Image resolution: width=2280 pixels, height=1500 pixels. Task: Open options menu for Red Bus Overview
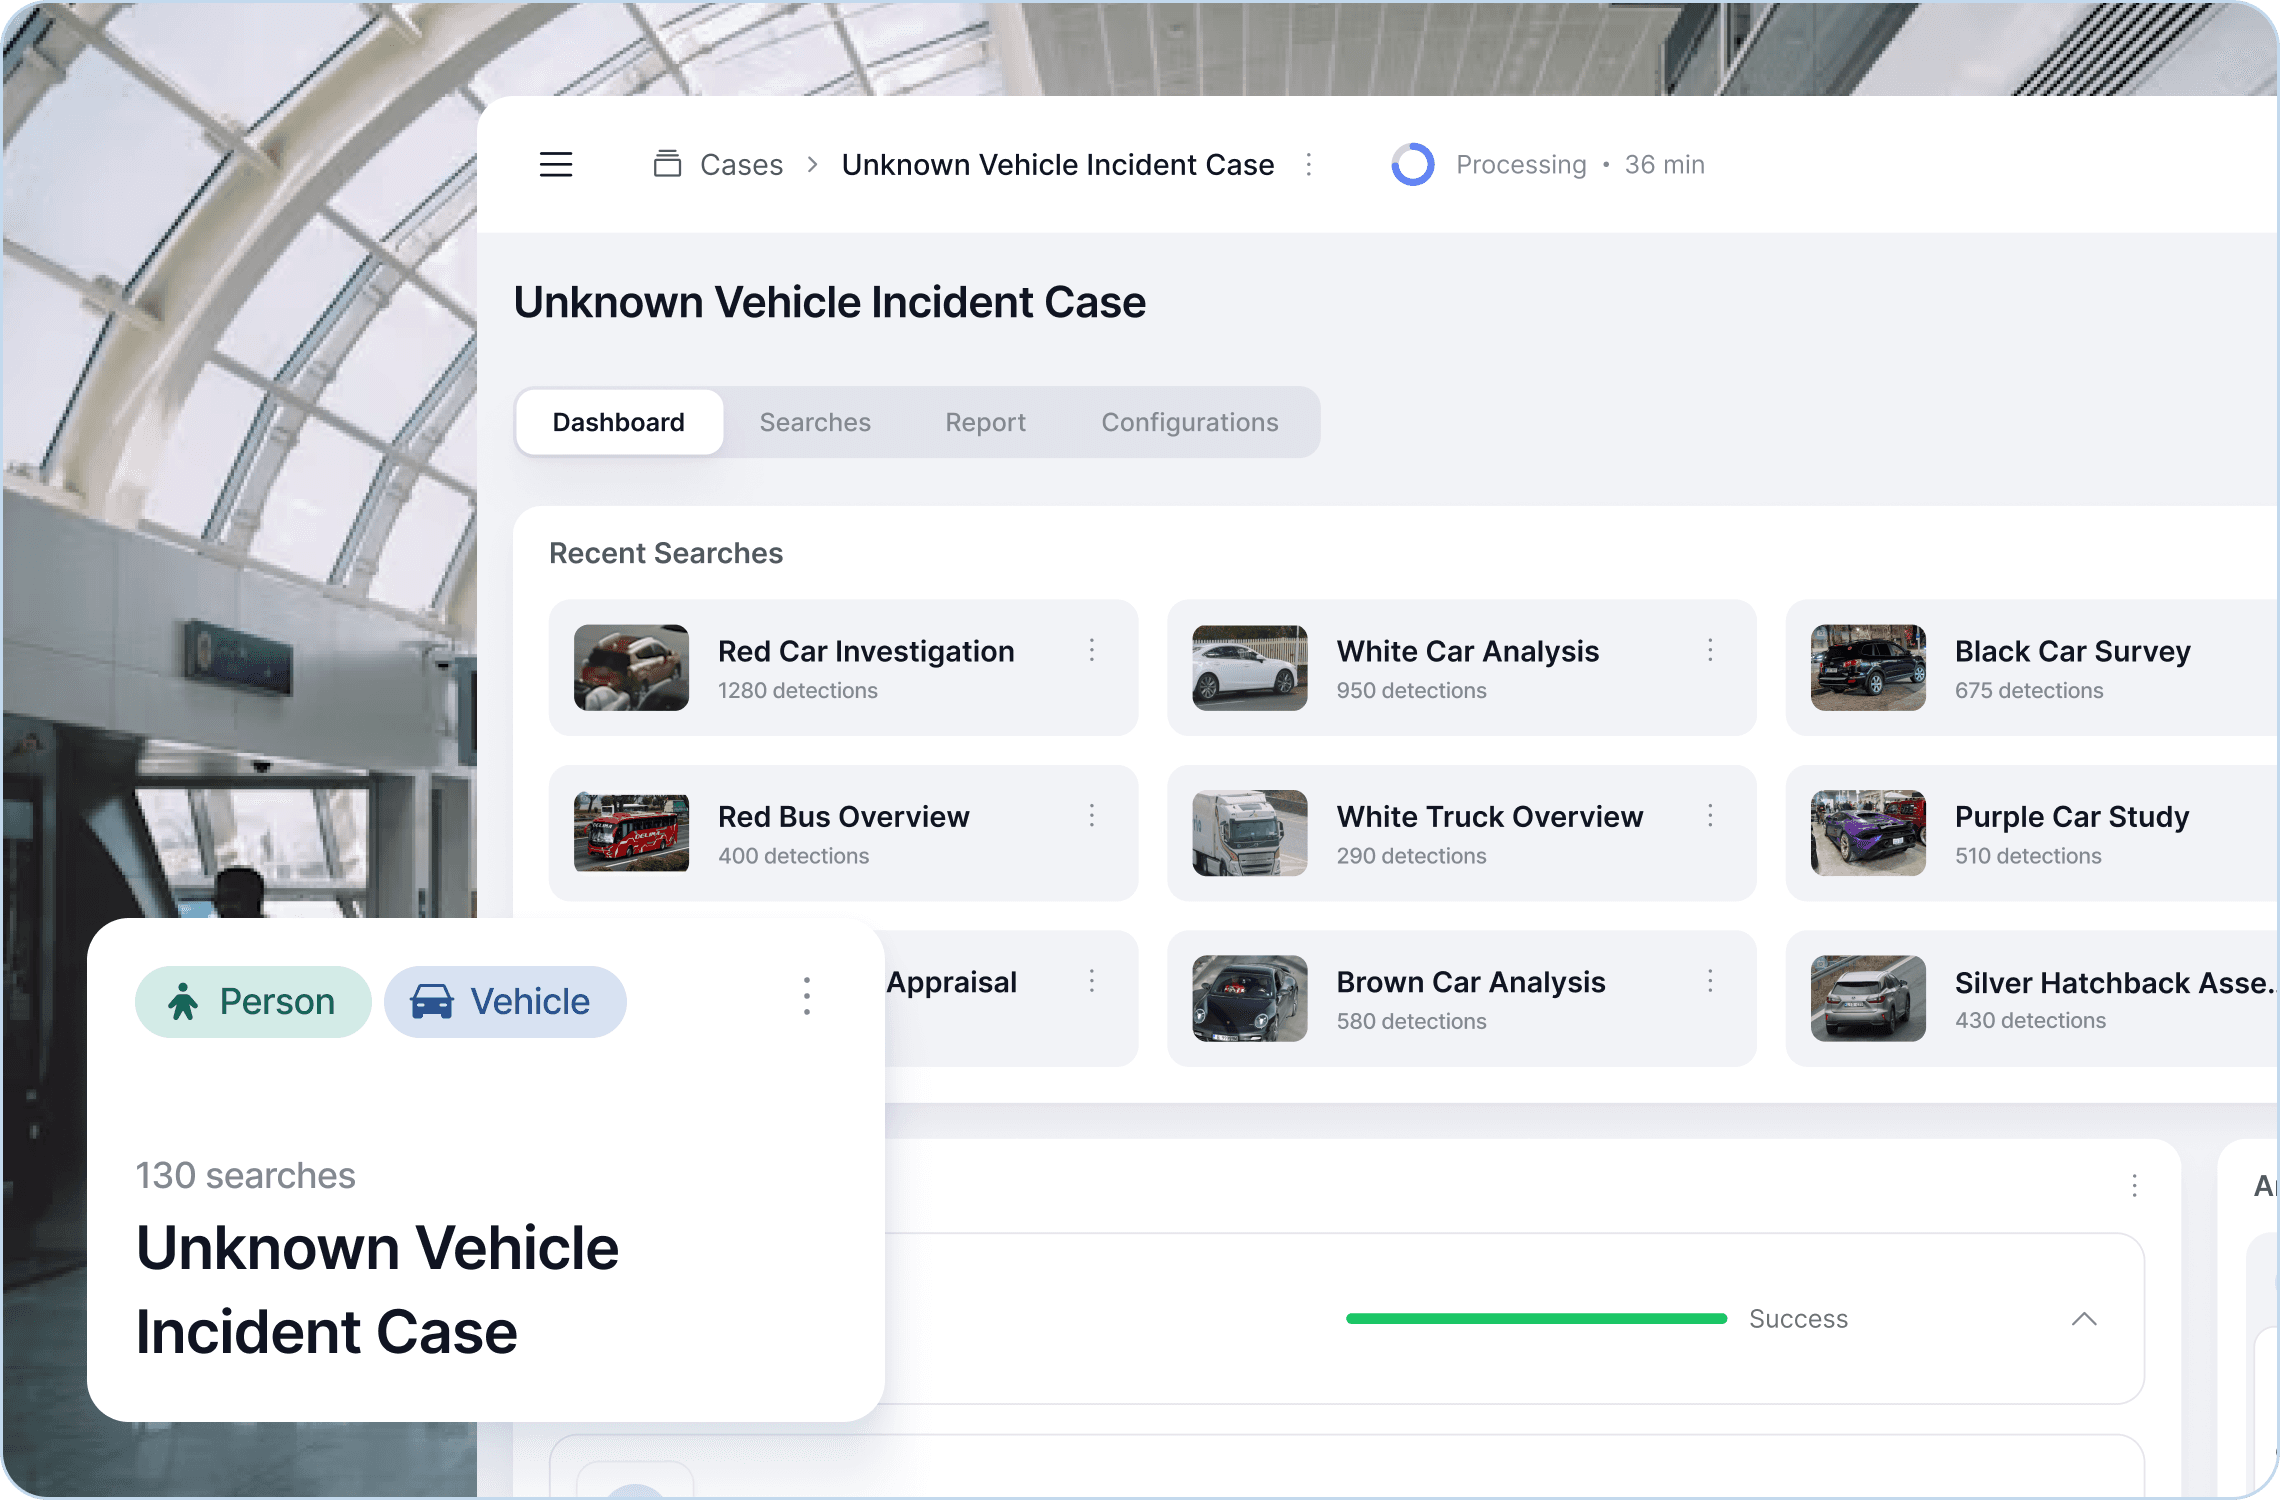(x=1092, y=816)
